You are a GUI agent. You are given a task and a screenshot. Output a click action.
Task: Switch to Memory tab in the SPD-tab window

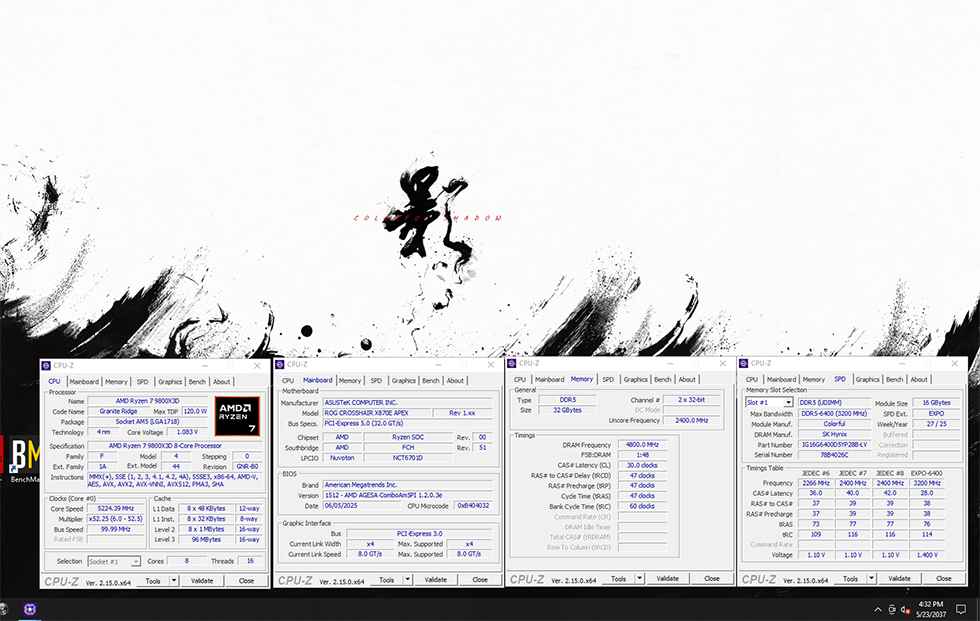point(813,379)
